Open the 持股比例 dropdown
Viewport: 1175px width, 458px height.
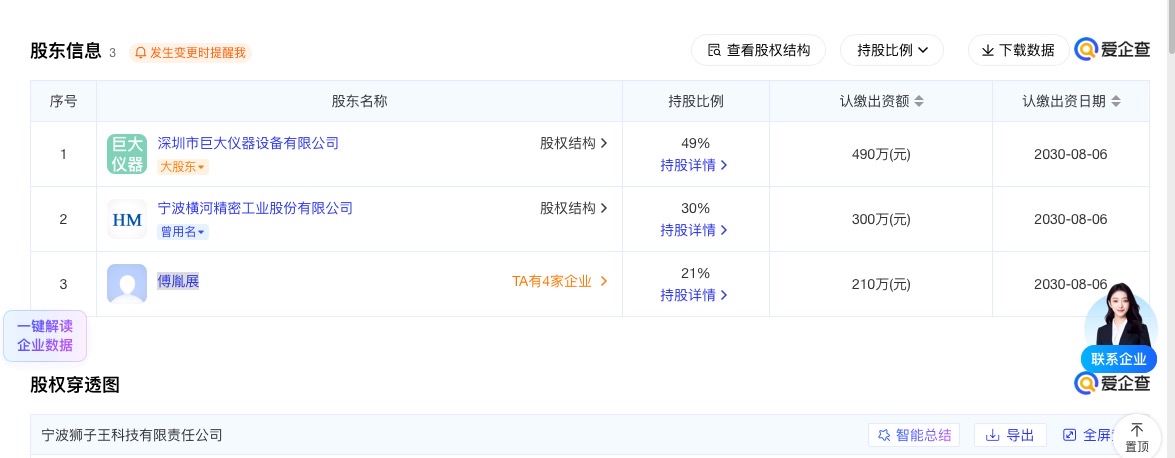[892, 50]
